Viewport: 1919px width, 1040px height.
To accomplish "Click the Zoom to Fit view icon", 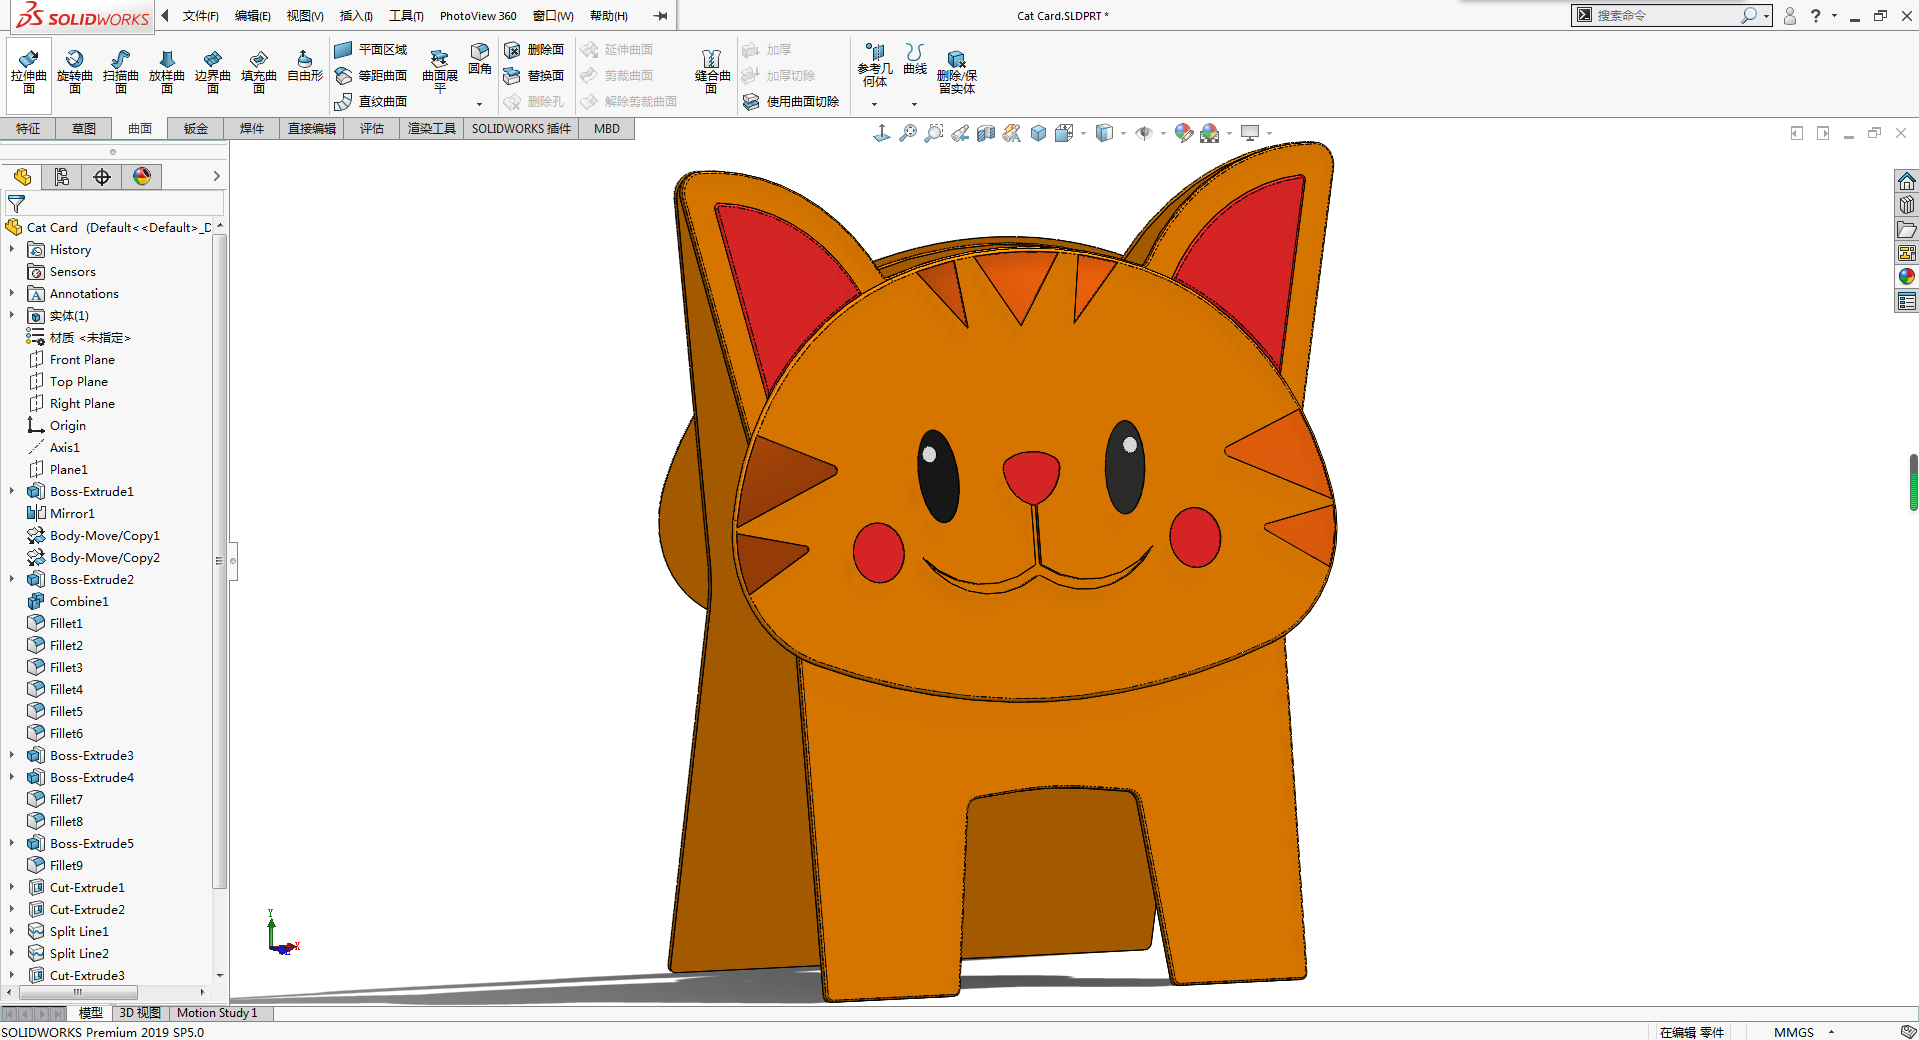I will pos(907,133).
